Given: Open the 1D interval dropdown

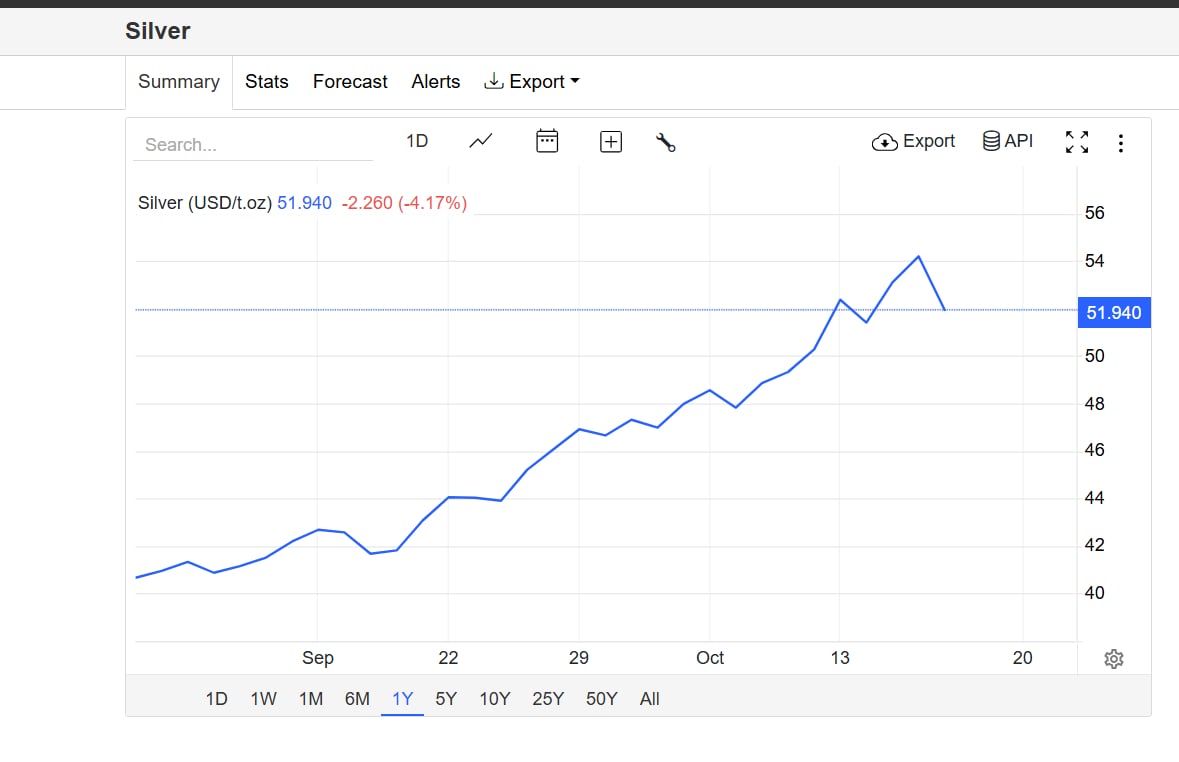Looking at the screenshot, I should pos(417,141).
